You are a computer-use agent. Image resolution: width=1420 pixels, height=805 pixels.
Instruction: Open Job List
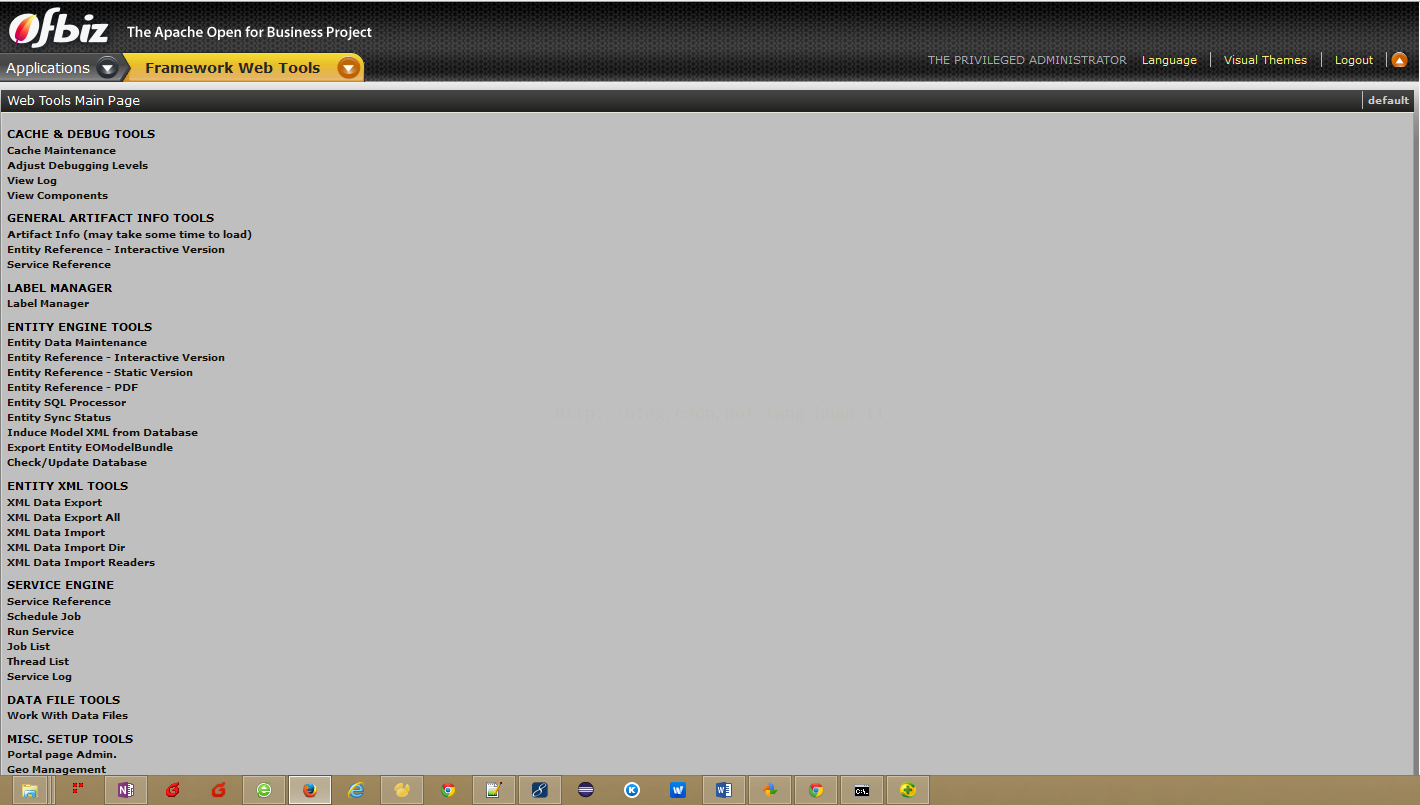(28, 647)
